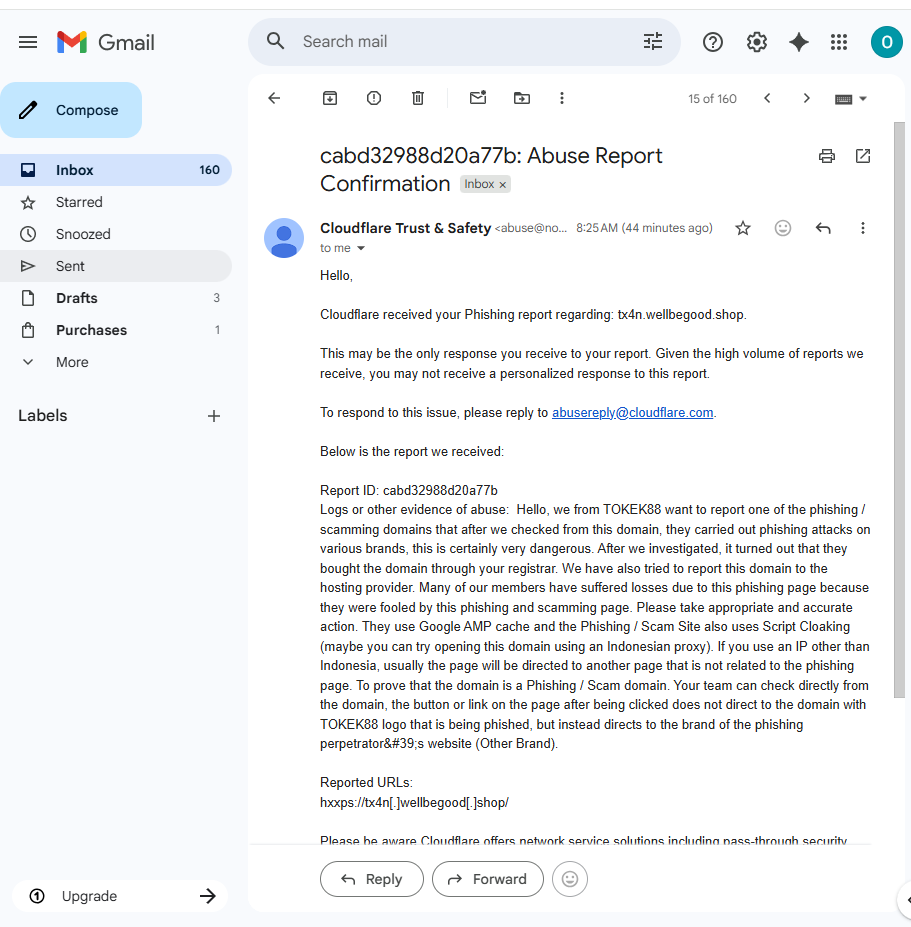Open input tools keyboard selector
This screenshot has height=927, width=911.
851,99
